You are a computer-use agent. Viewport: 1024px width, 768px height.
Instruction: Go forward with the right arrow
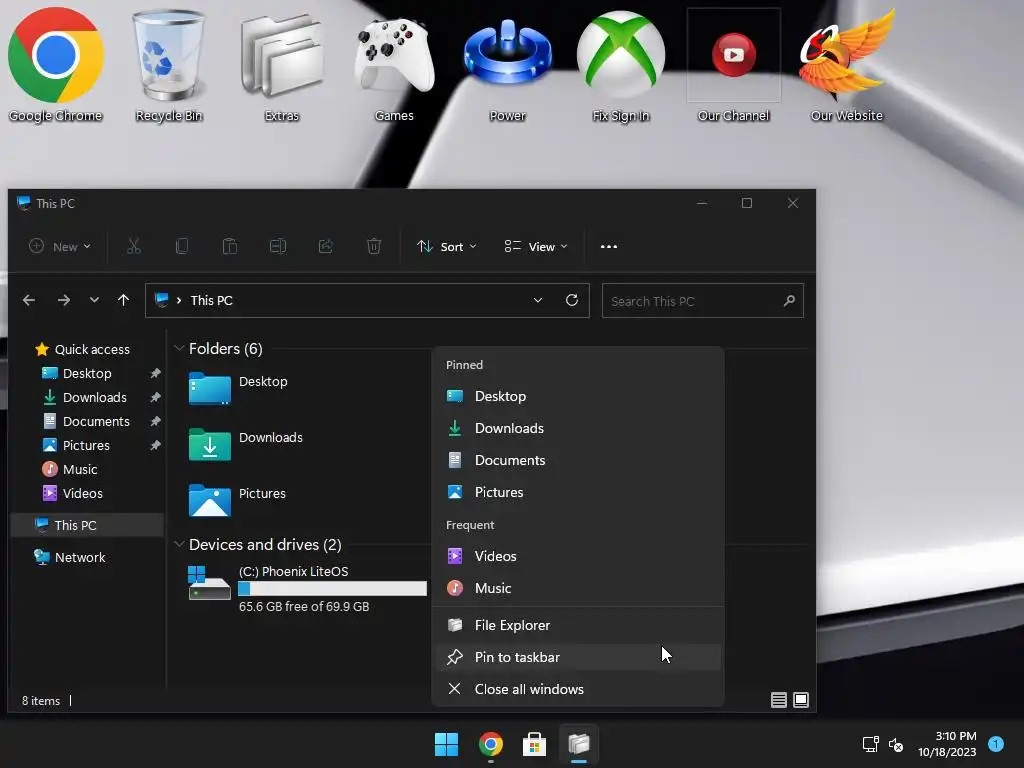(x=64, y=300)
